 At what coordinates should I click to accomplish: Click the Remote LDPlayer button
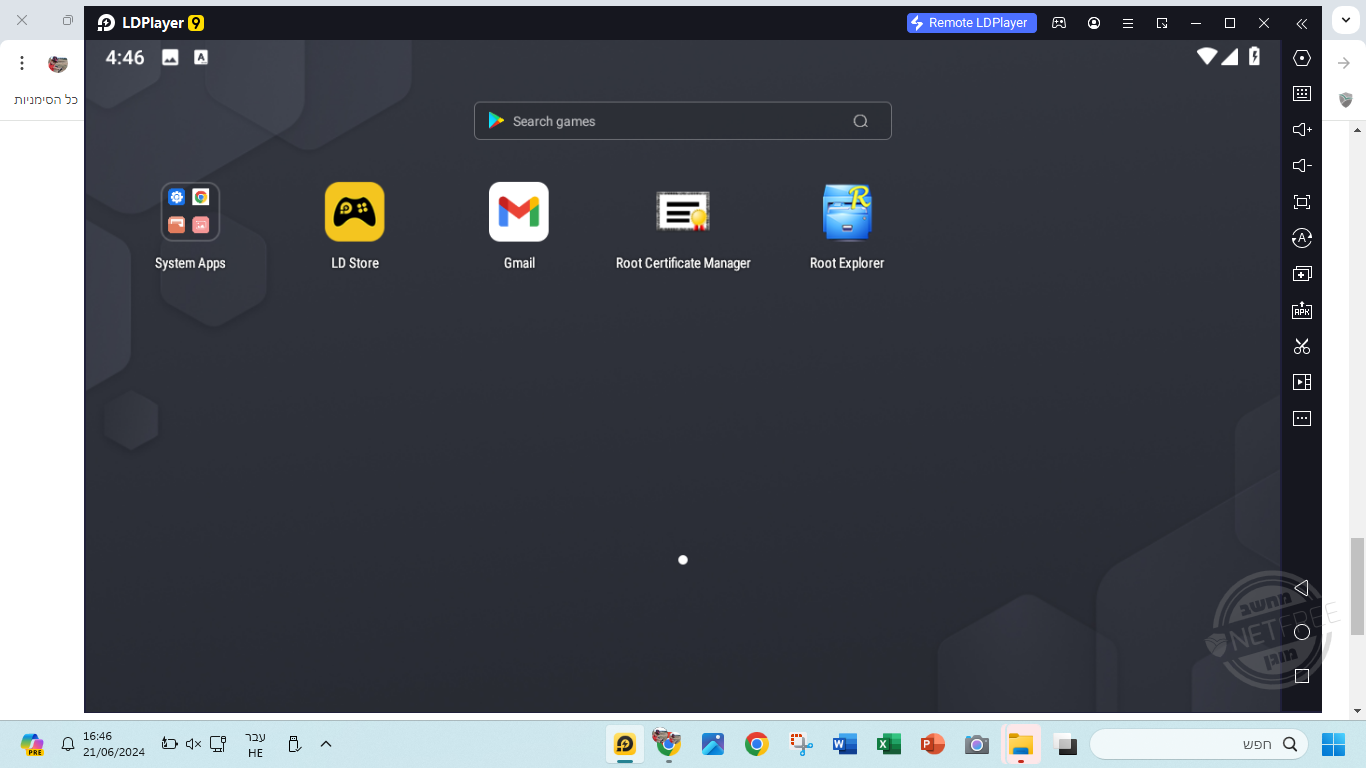(x=972, y=23)
